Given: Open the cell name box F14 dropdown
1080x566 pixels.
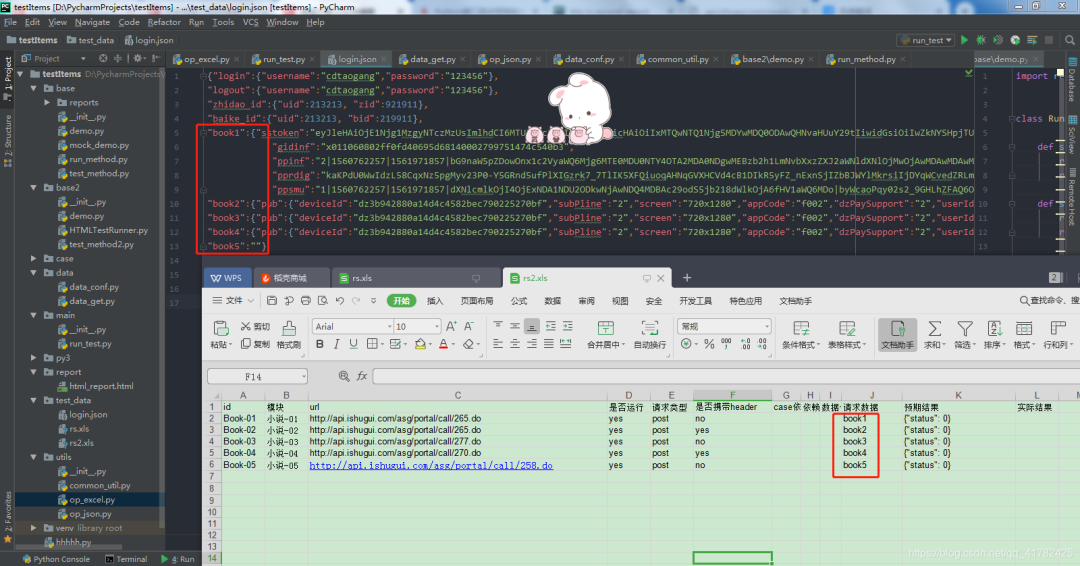Looking at the screenshot, I should (303, 376).
